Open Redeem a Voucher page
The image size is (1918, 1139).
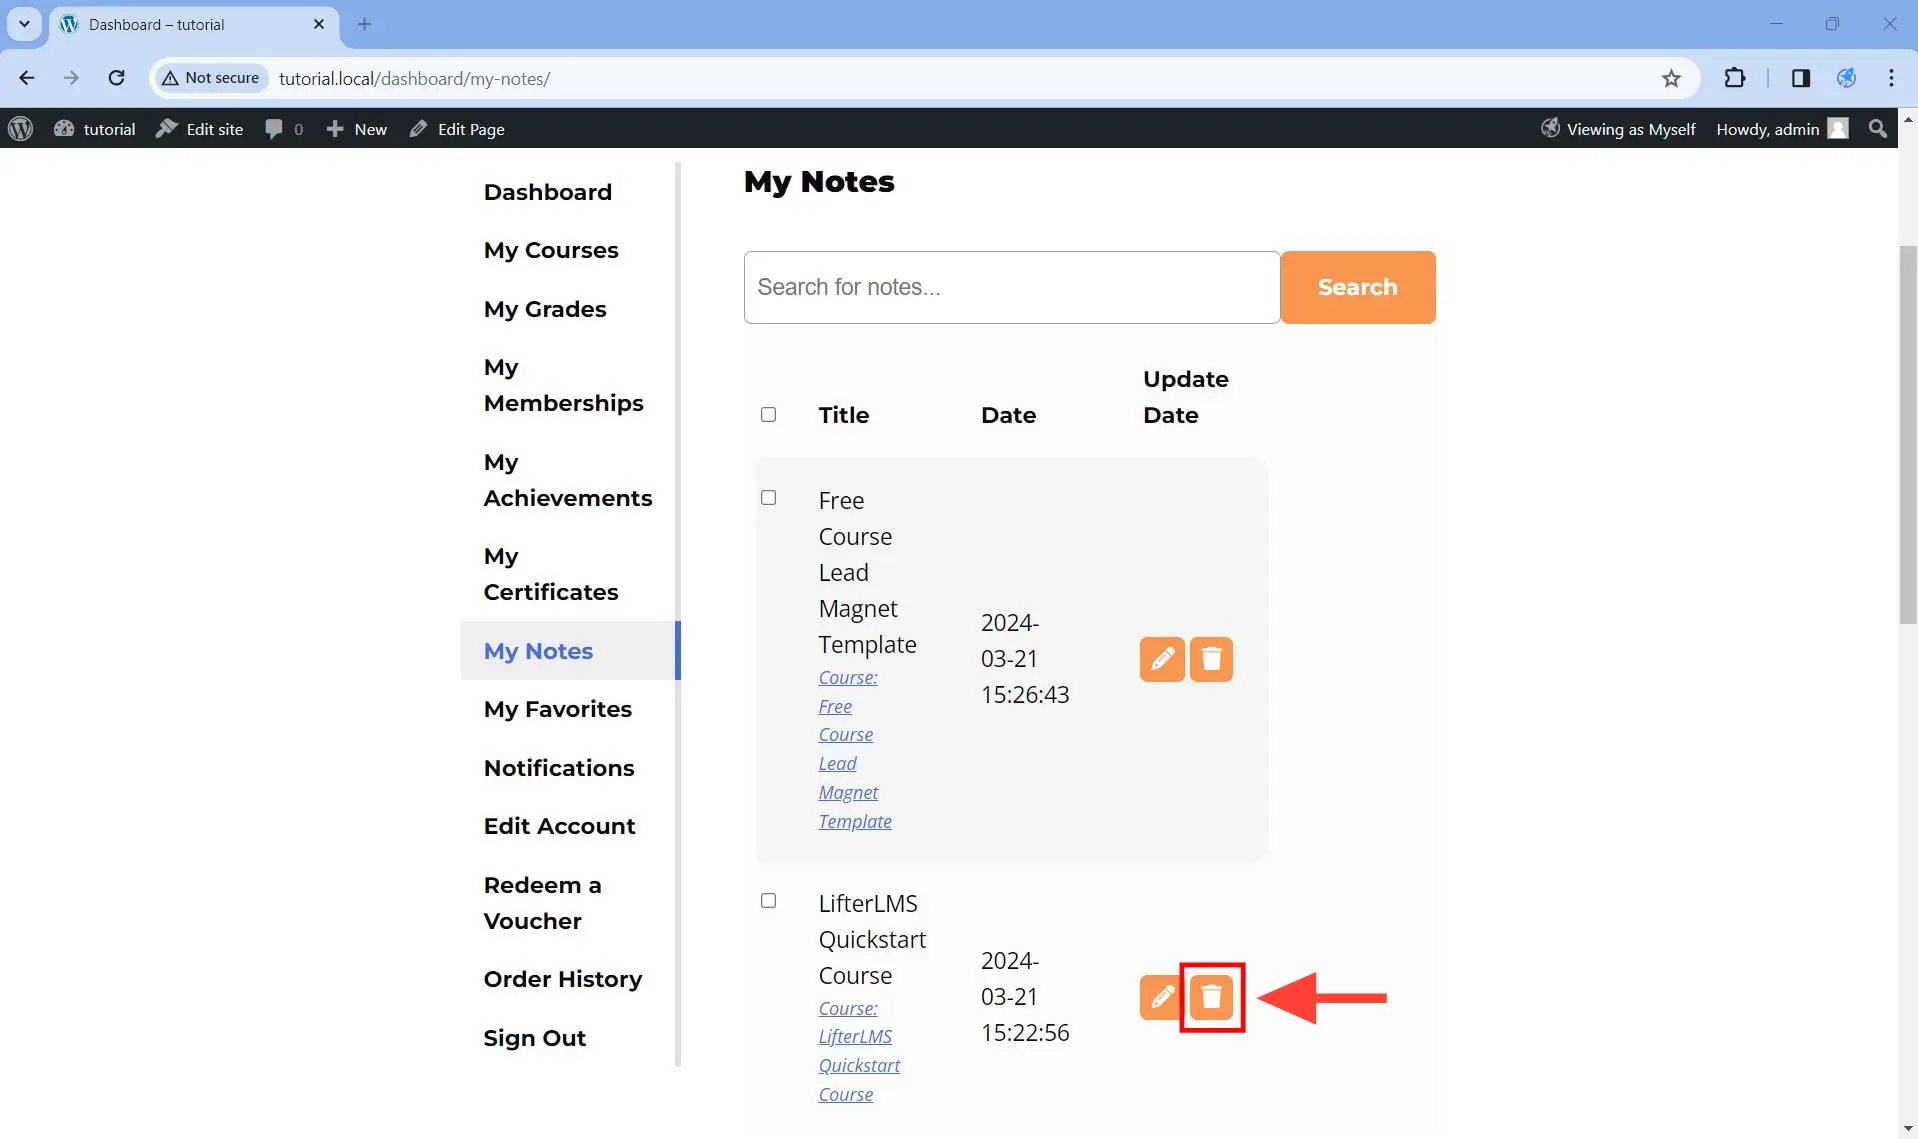pyautogui.click(x=543, y=903)
